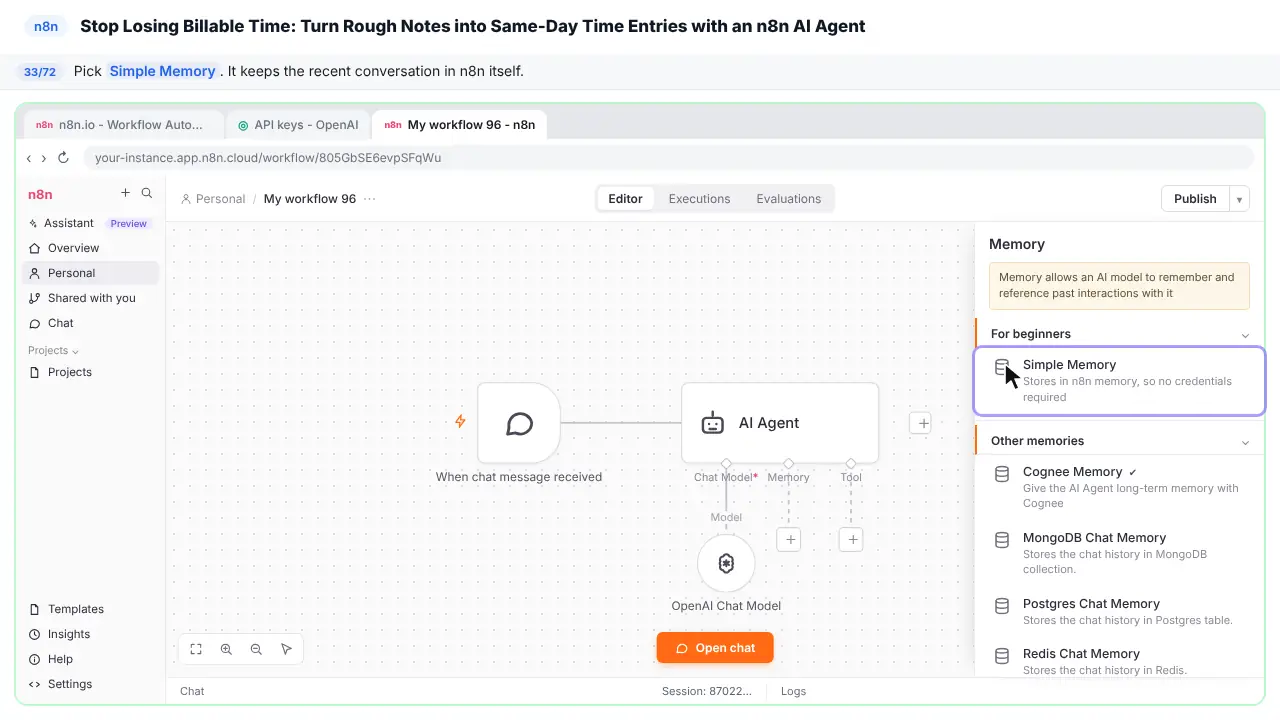Image resolution: width=1280 pixels, height=720 pixels.
Task: Select Postgres Chat Memory option
Action: coord(1120,612)
